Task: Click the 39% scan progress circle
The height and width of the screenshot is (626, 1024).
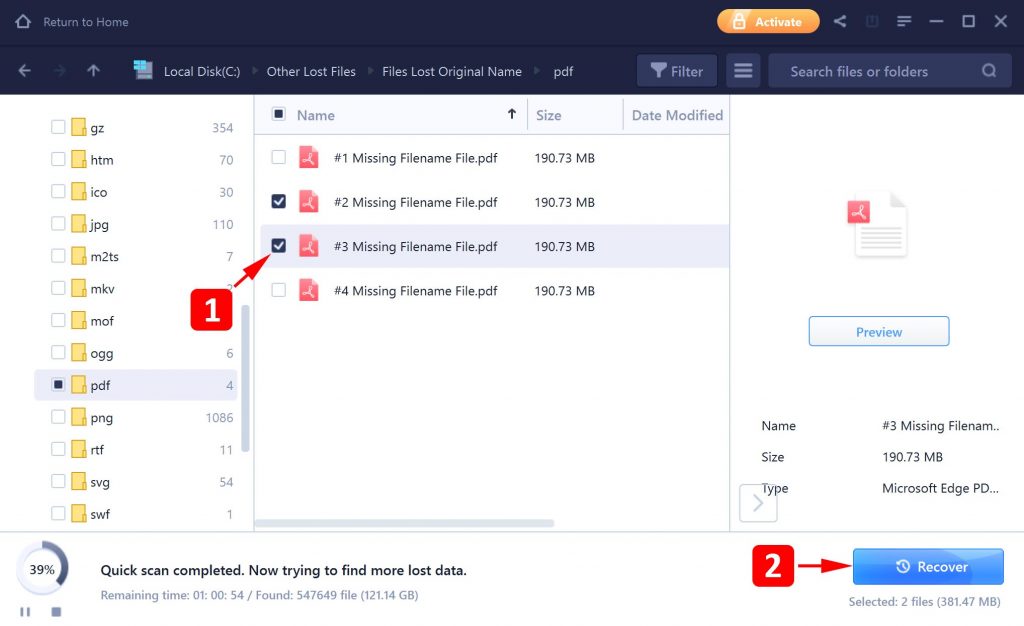Action: click(x=41, y=567)
